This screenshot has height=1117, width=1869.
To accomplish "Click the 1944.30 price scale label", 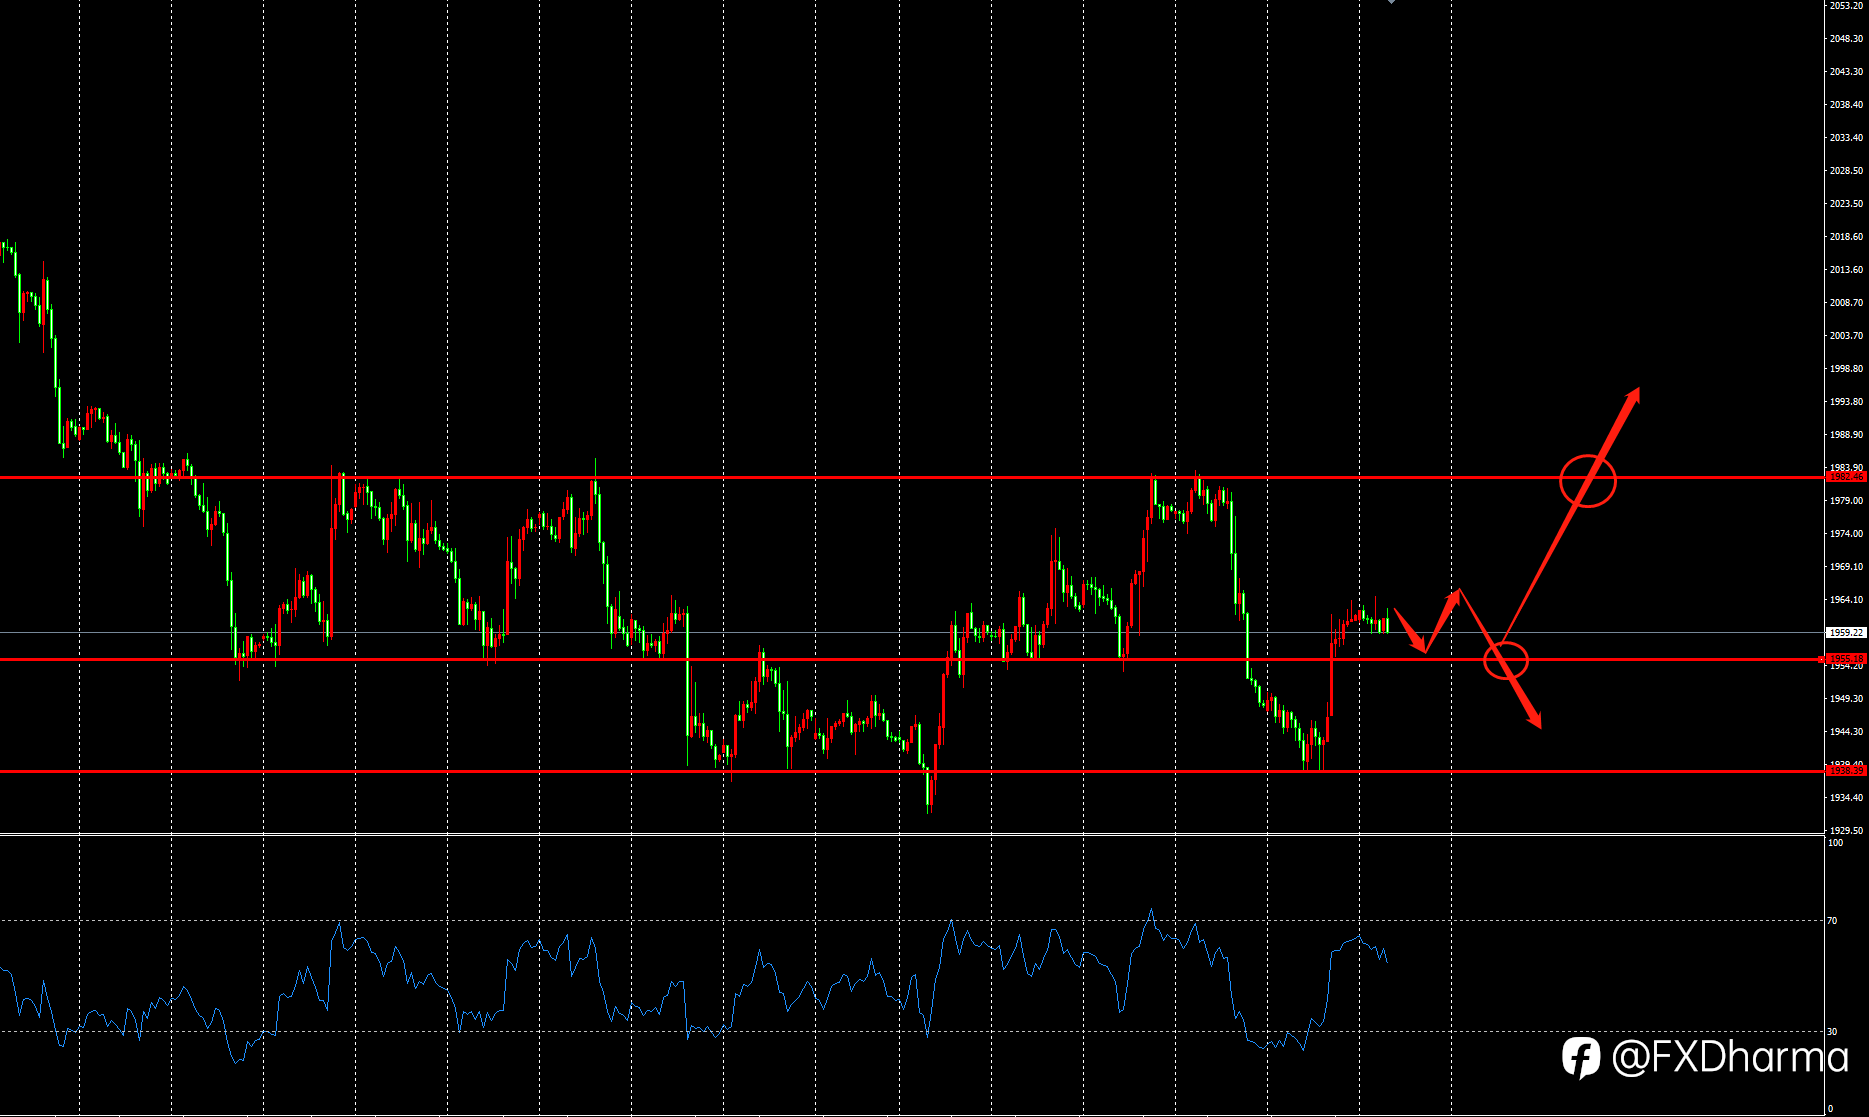I will pos(1846,732).
